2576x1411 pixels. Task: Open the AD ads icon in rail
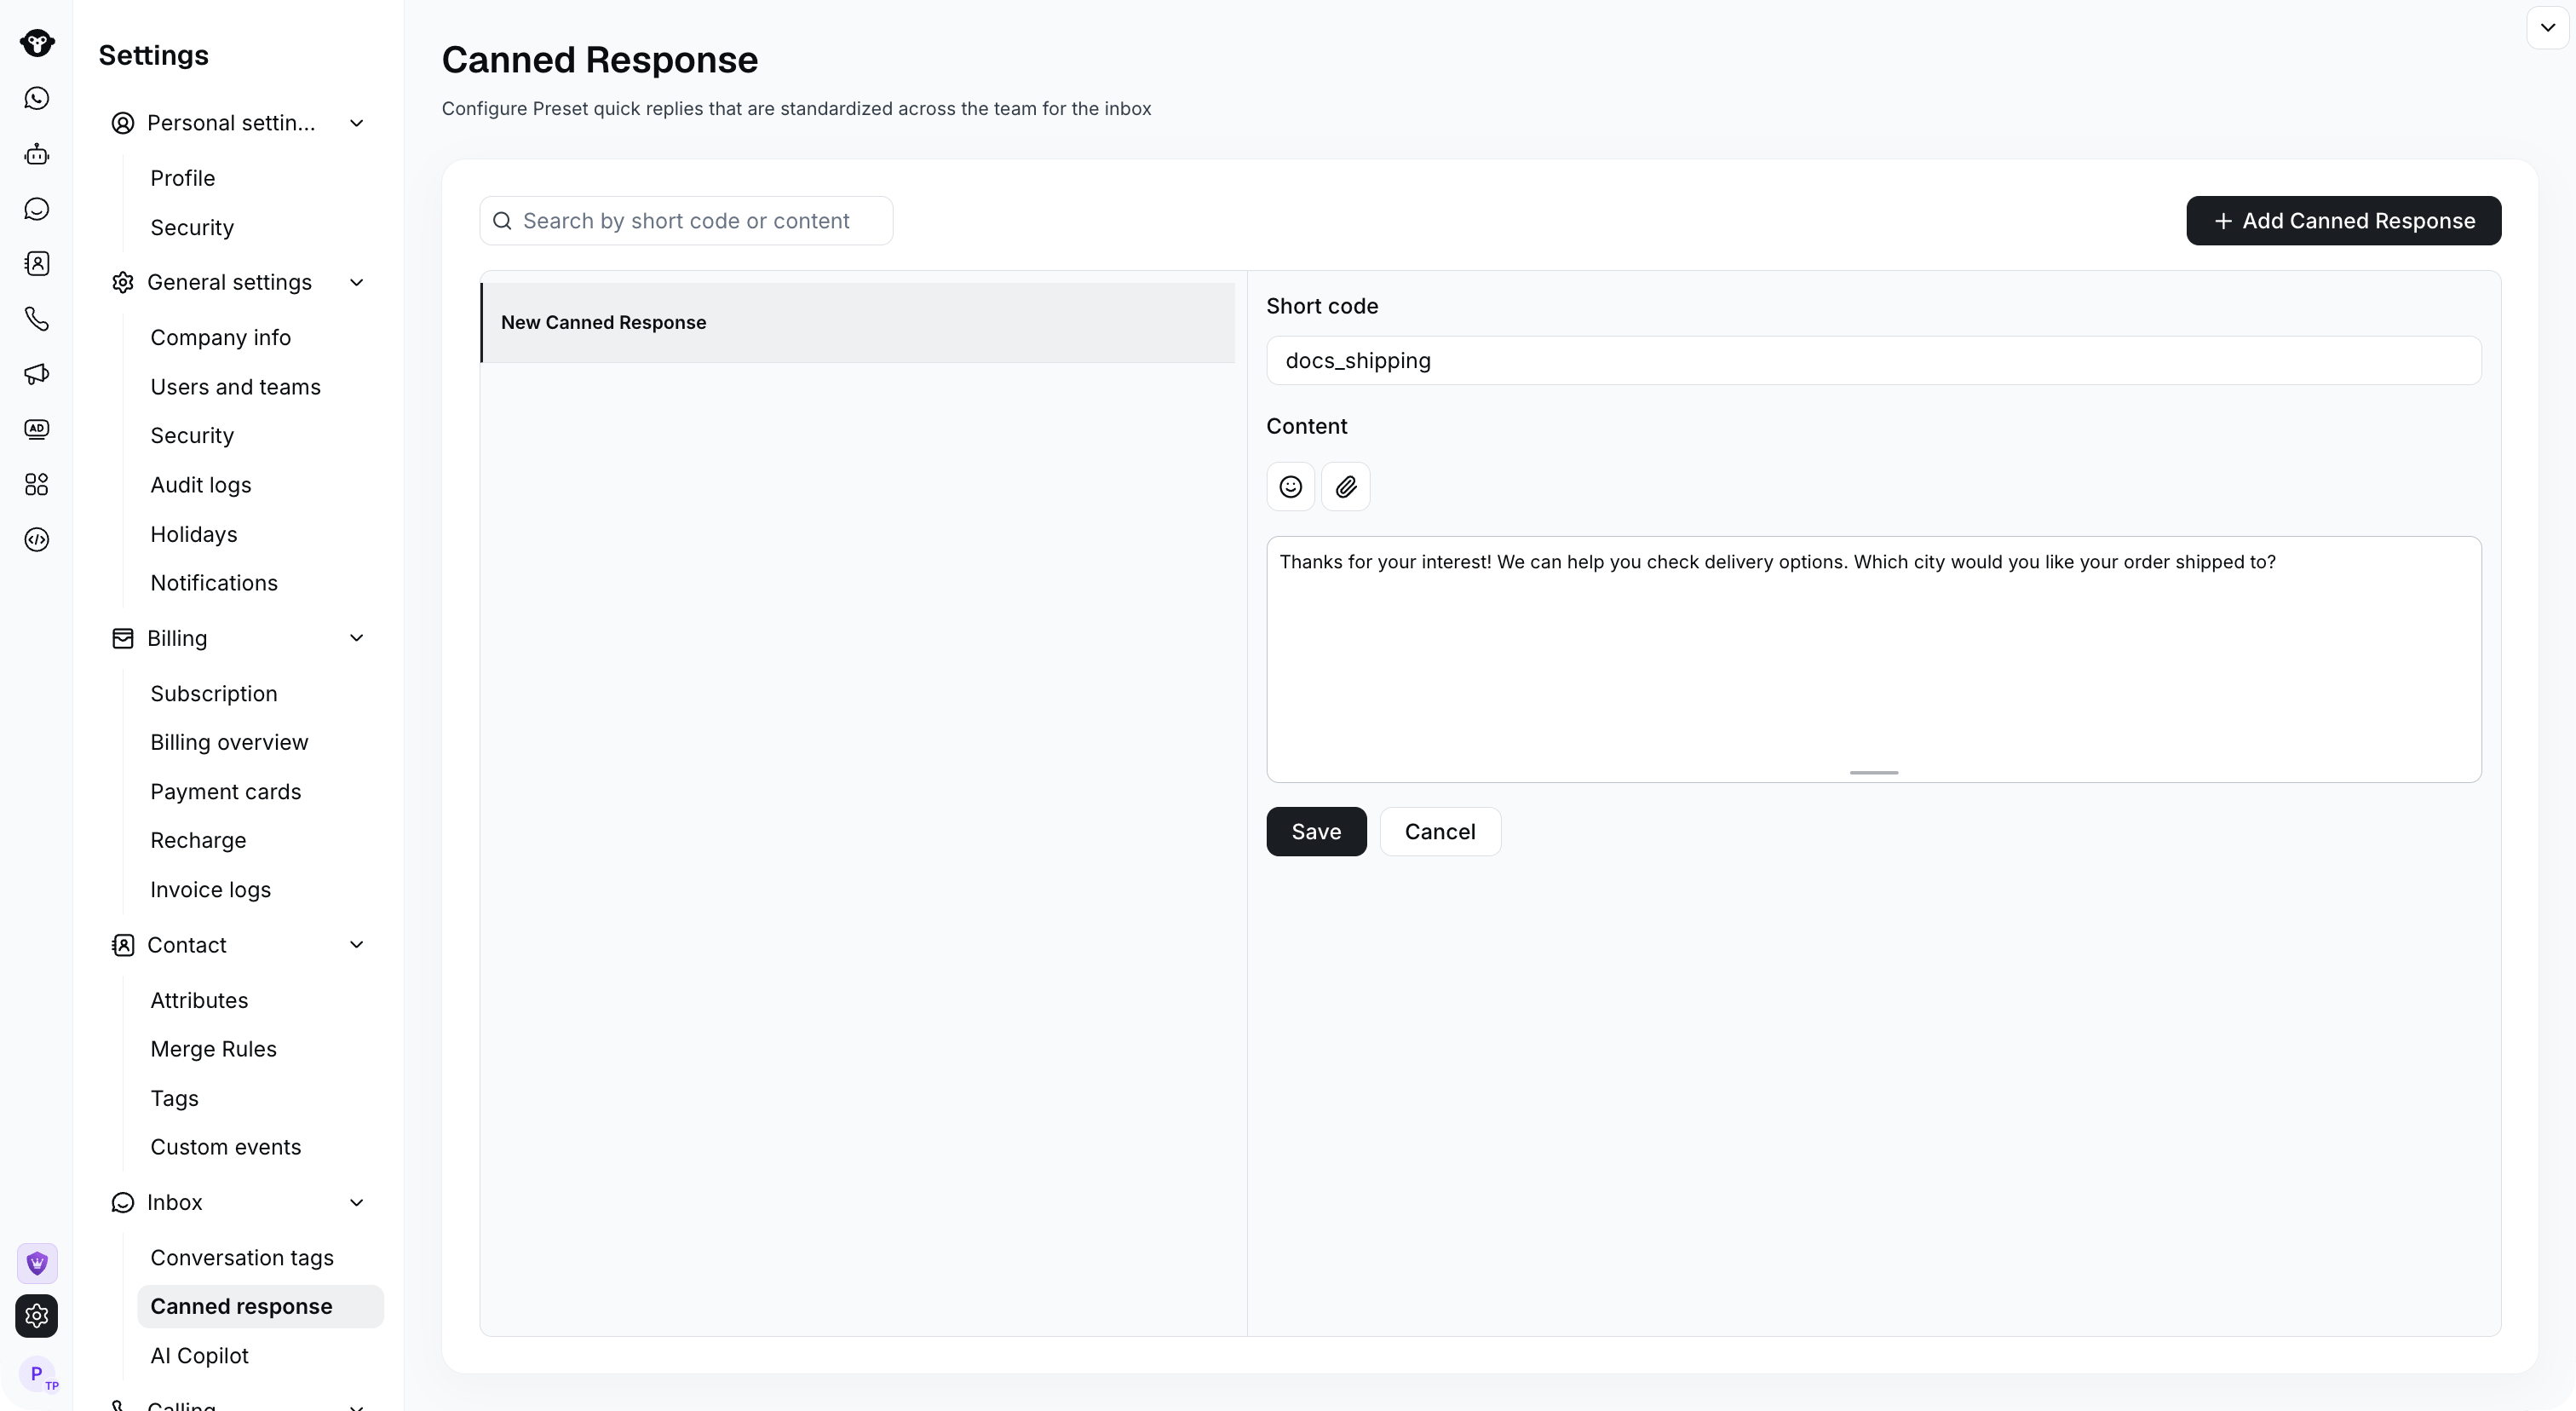(37, 429)
